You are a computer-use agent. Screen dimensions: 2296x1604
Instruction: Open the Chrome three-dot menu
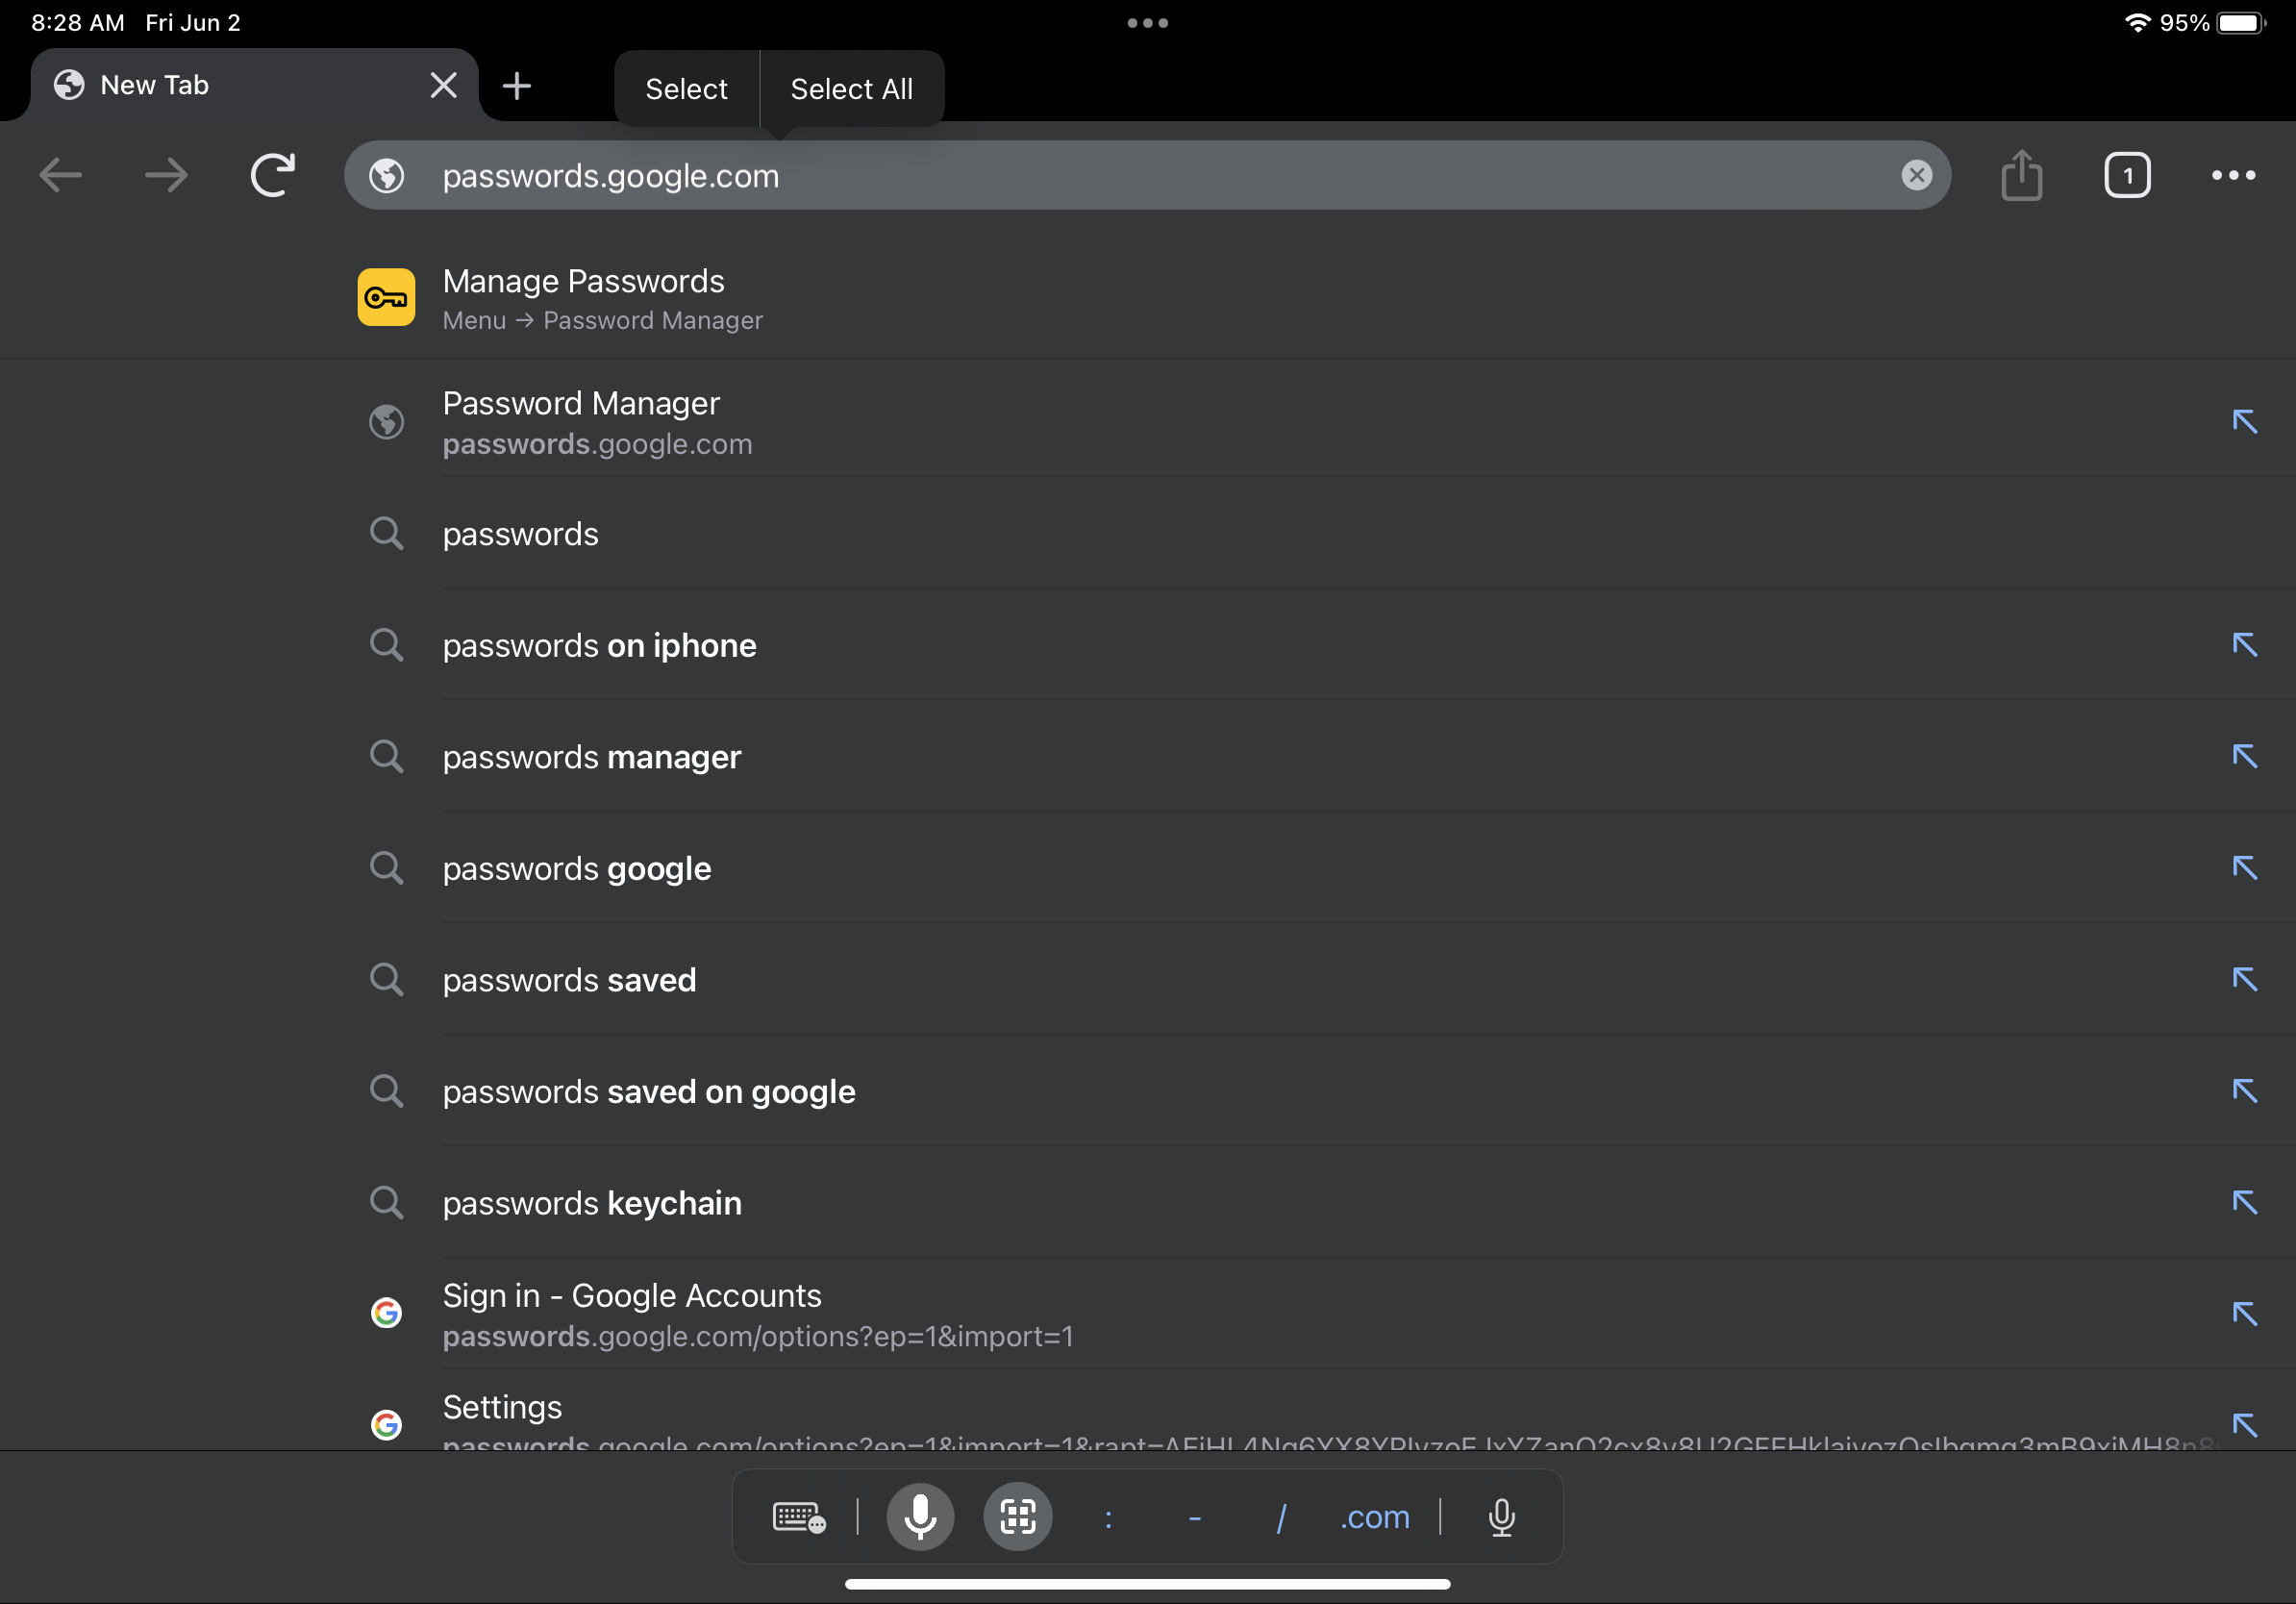(2233, 175)
